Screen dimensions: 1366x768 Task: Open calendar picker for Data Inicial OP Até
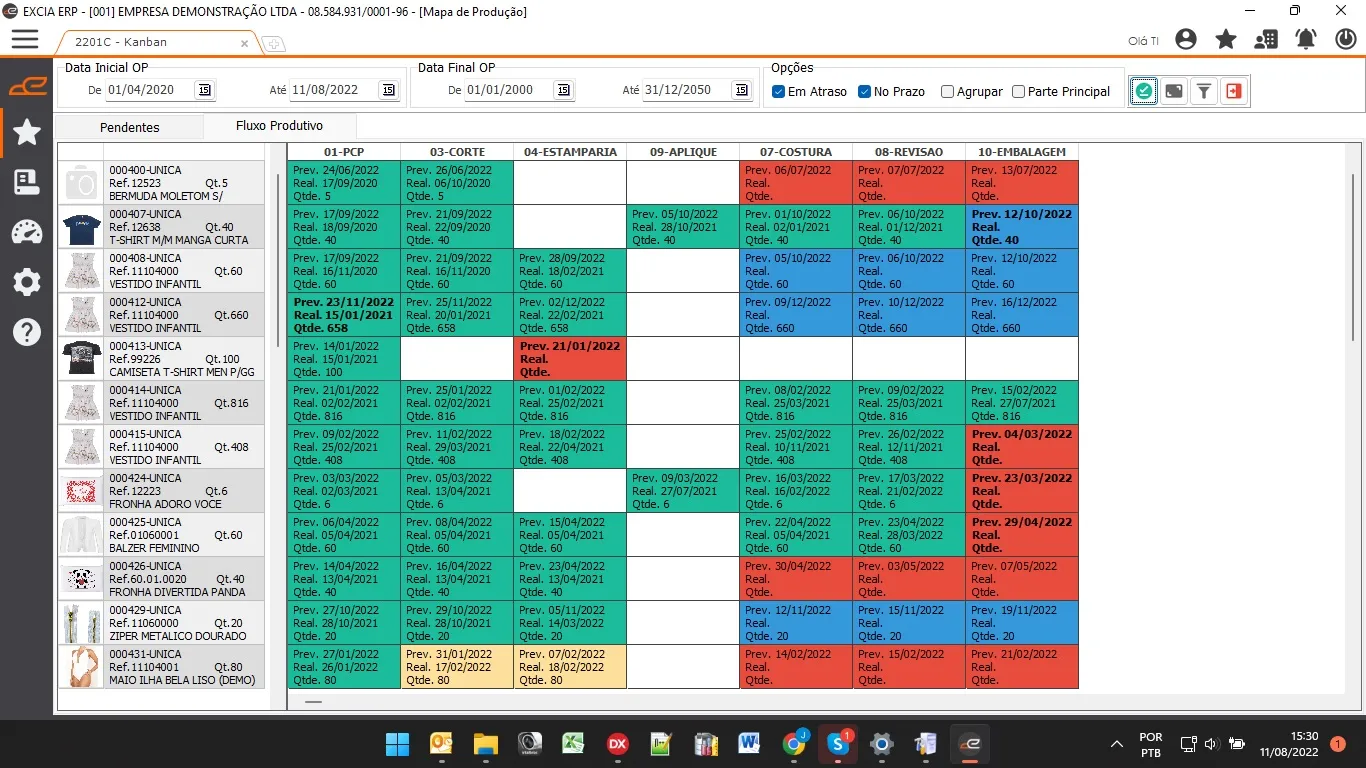coord(388,90)
